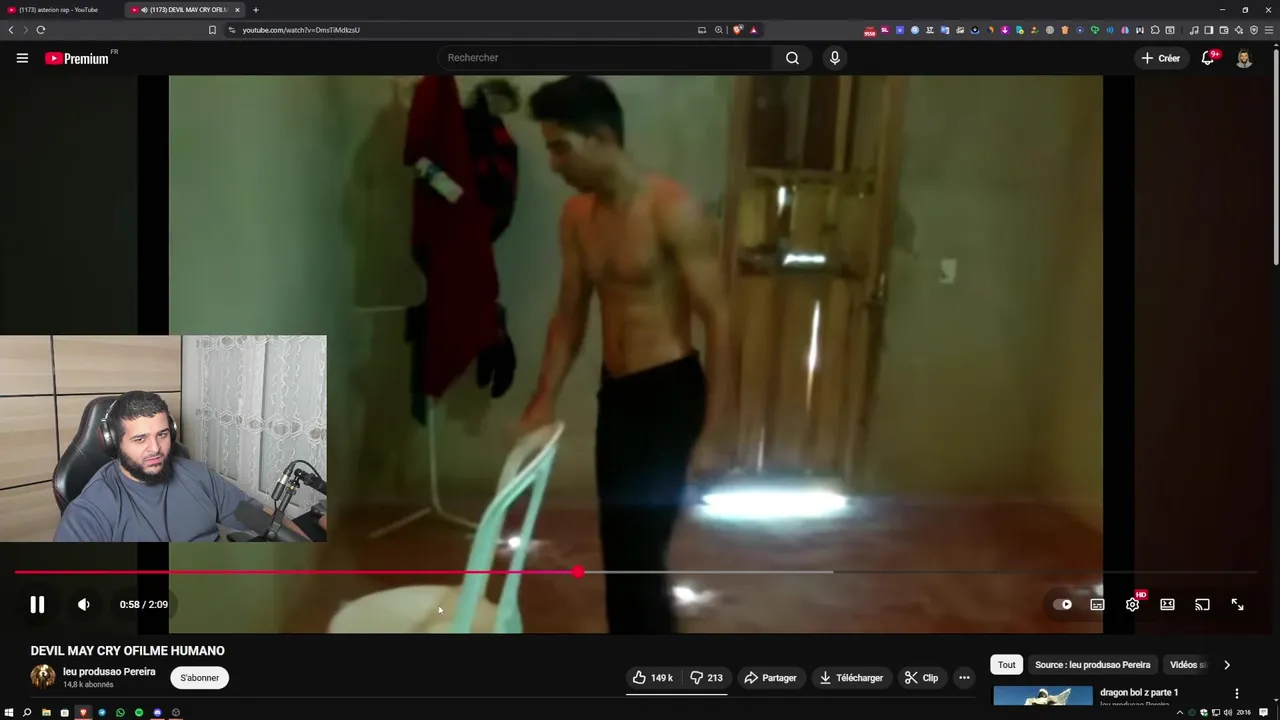The height and width of the screenshot is (720, 1280).
Task: Open the Windows notification center
Action: (1263, 712)
